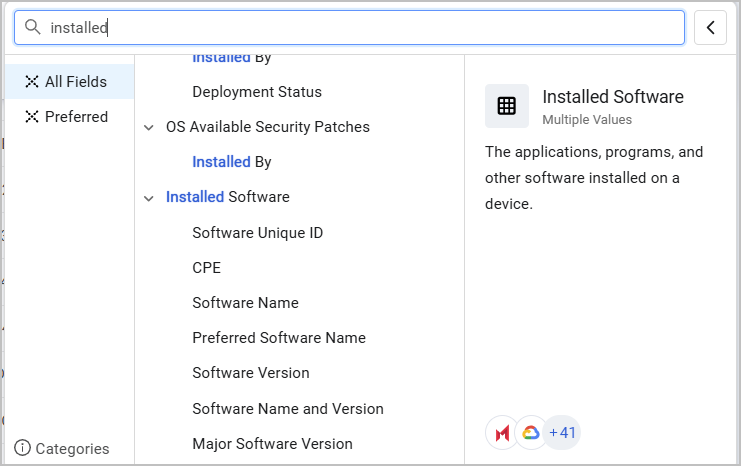This screenshot has height=466, width=741.
Task: Click the Installed Software description paragraph
Action: [x=594, y=178]
